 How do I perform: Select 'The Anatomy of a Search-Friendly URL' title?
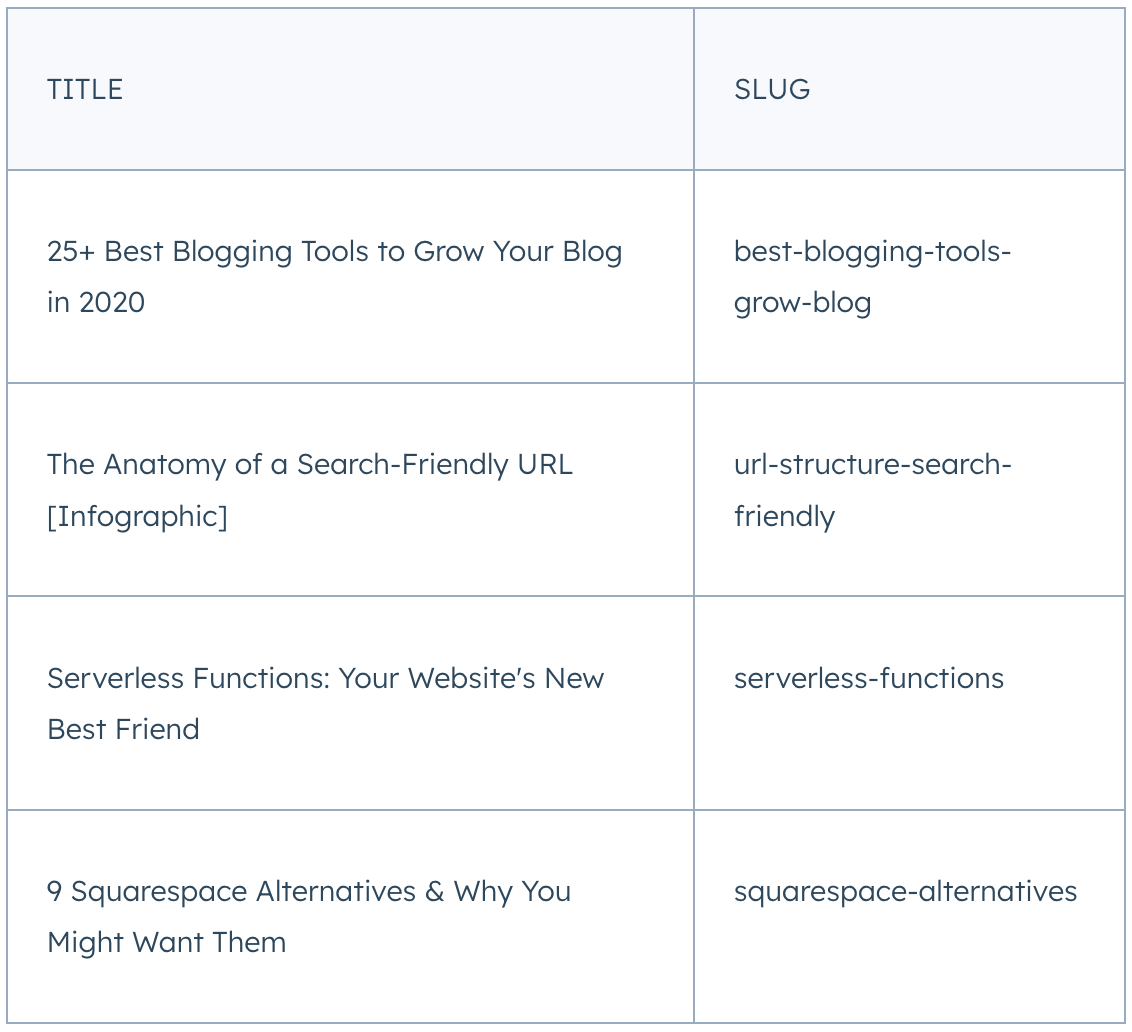click(x=310, y=465)
